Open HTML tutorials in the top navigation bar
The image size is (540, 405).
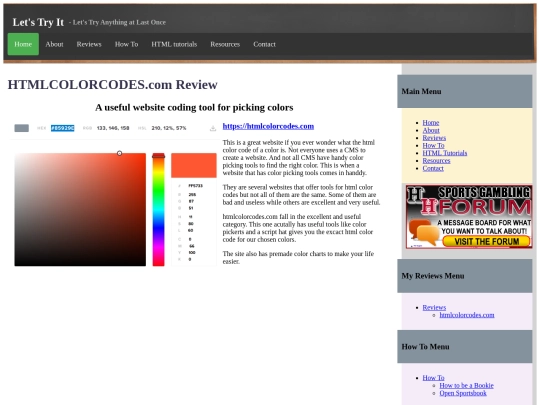(174, 44)
